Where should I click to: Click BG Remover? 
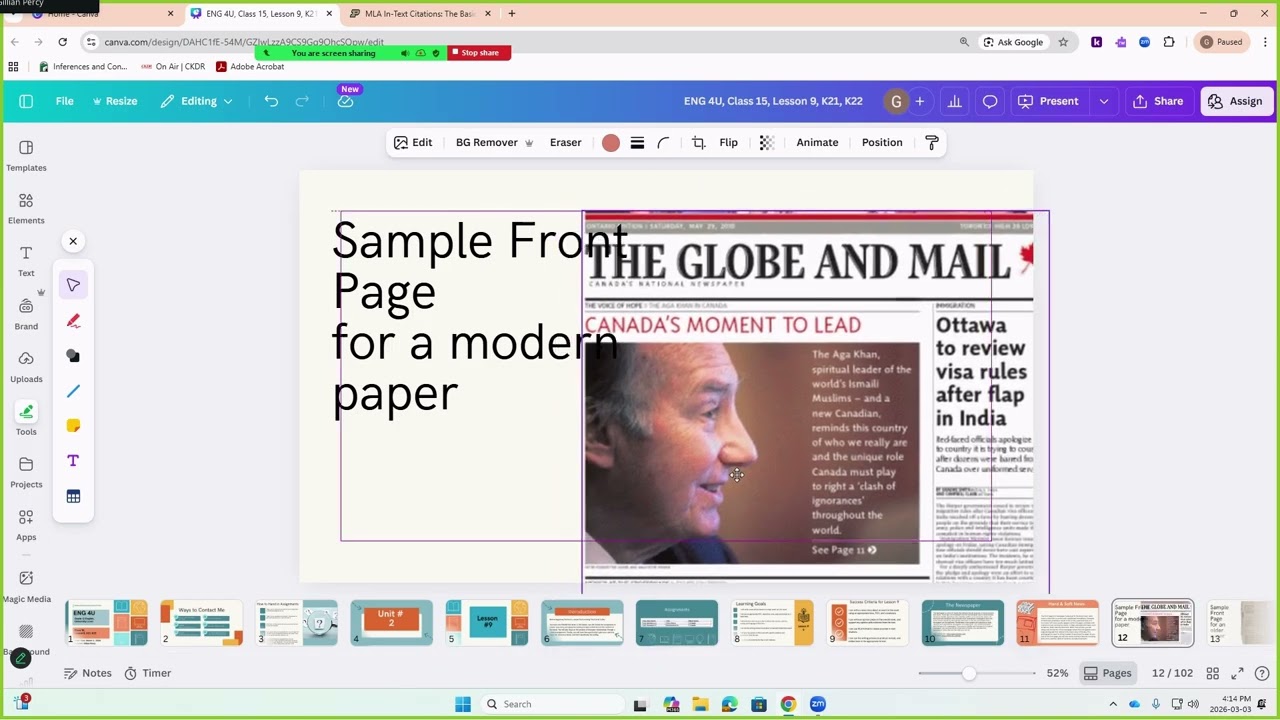click(494, 143)
